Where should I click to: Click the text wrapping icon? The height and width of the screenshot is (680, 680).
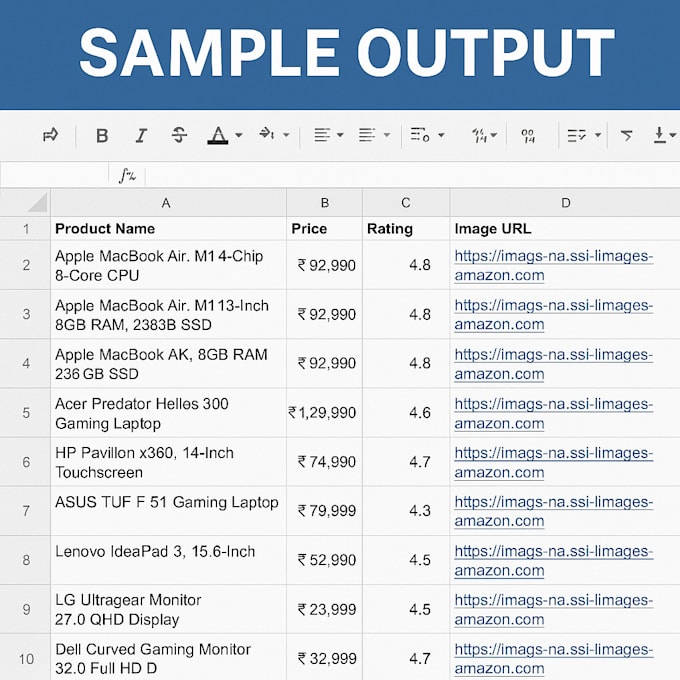pyautogui.click(x=420, y=135)
